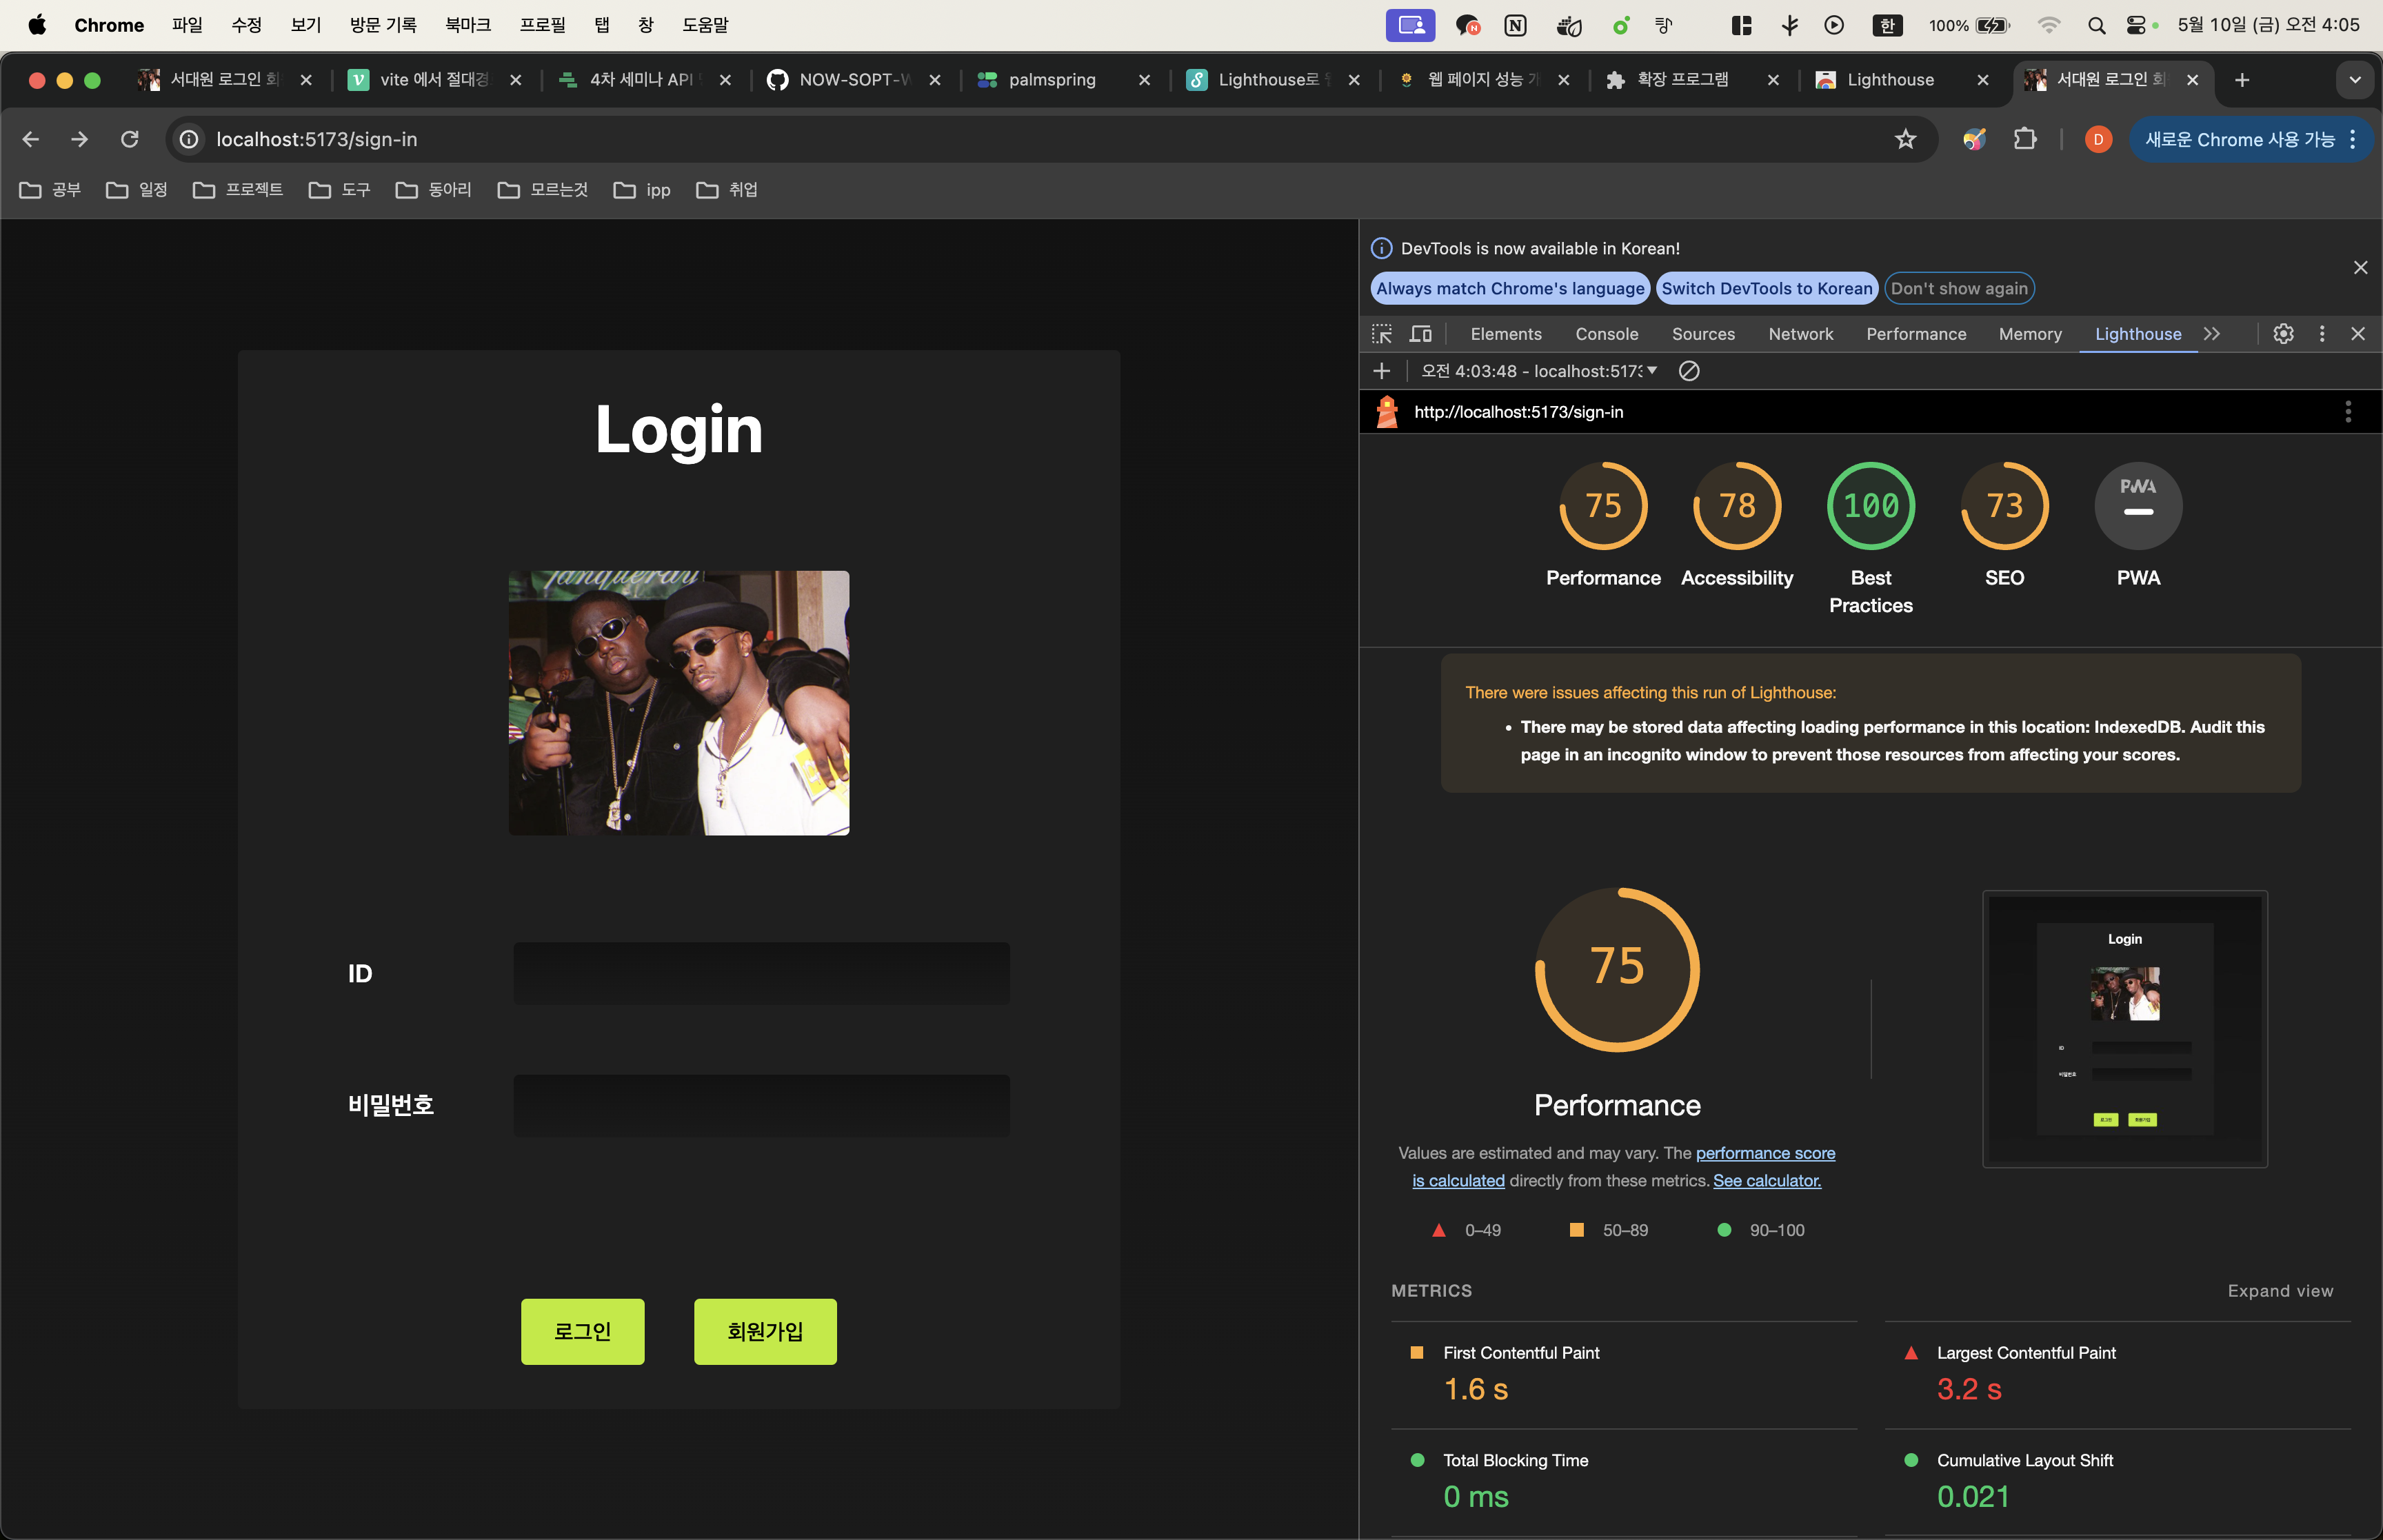
Task: Toggle Expand view for metrics
Action: [2279, 1291]
